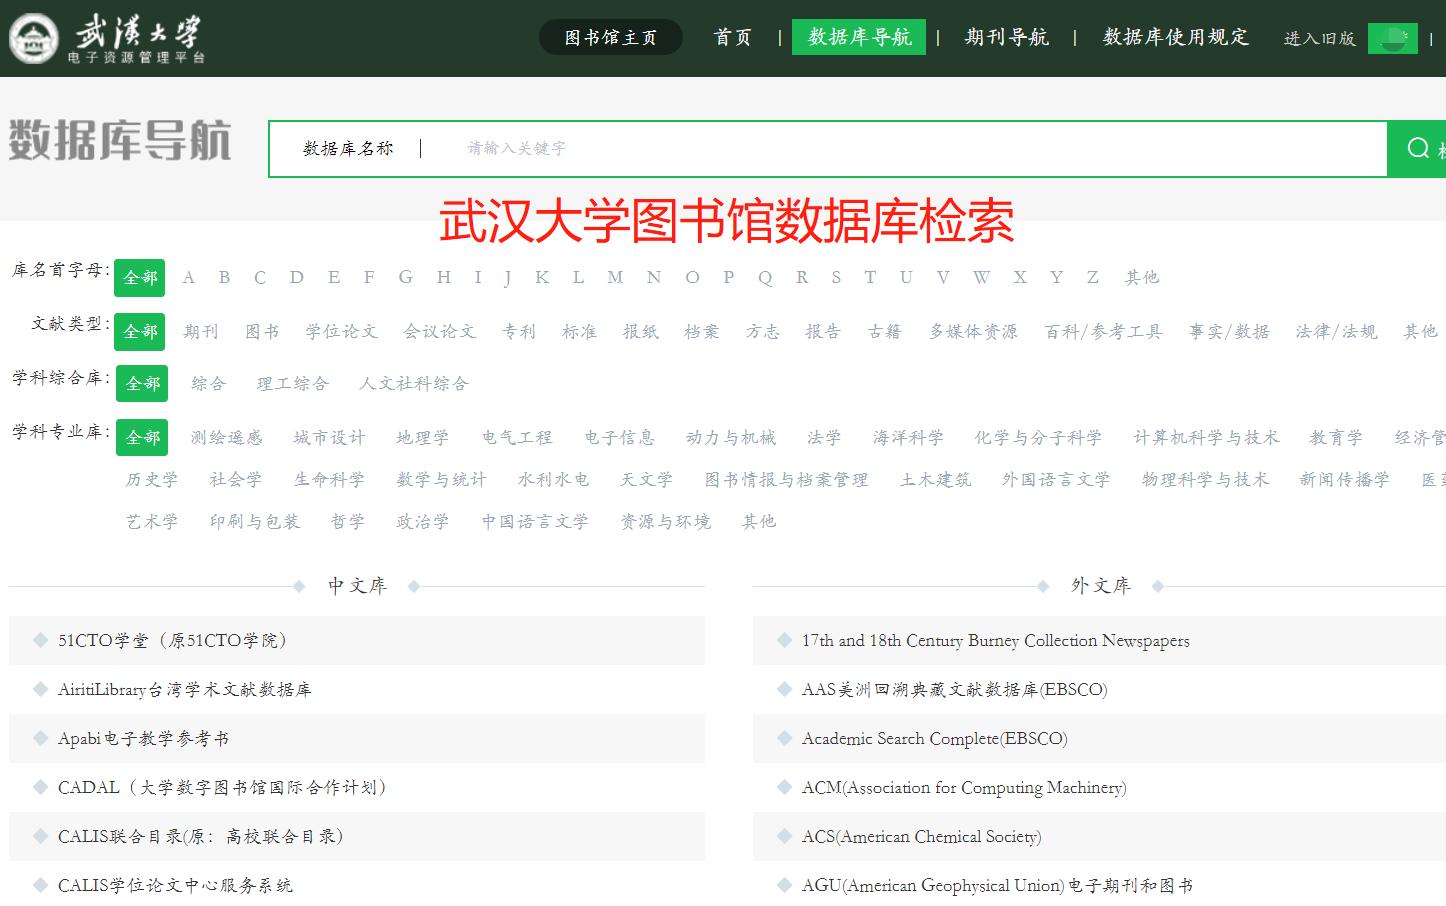Filter document type by 专利
1446x906 pixels.
click(x=519, y=331)
